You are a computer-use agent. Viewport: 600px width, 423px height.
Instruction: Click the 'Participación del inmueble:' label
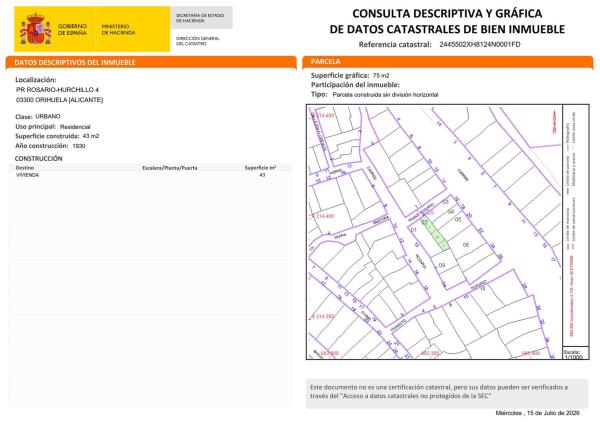355,85
